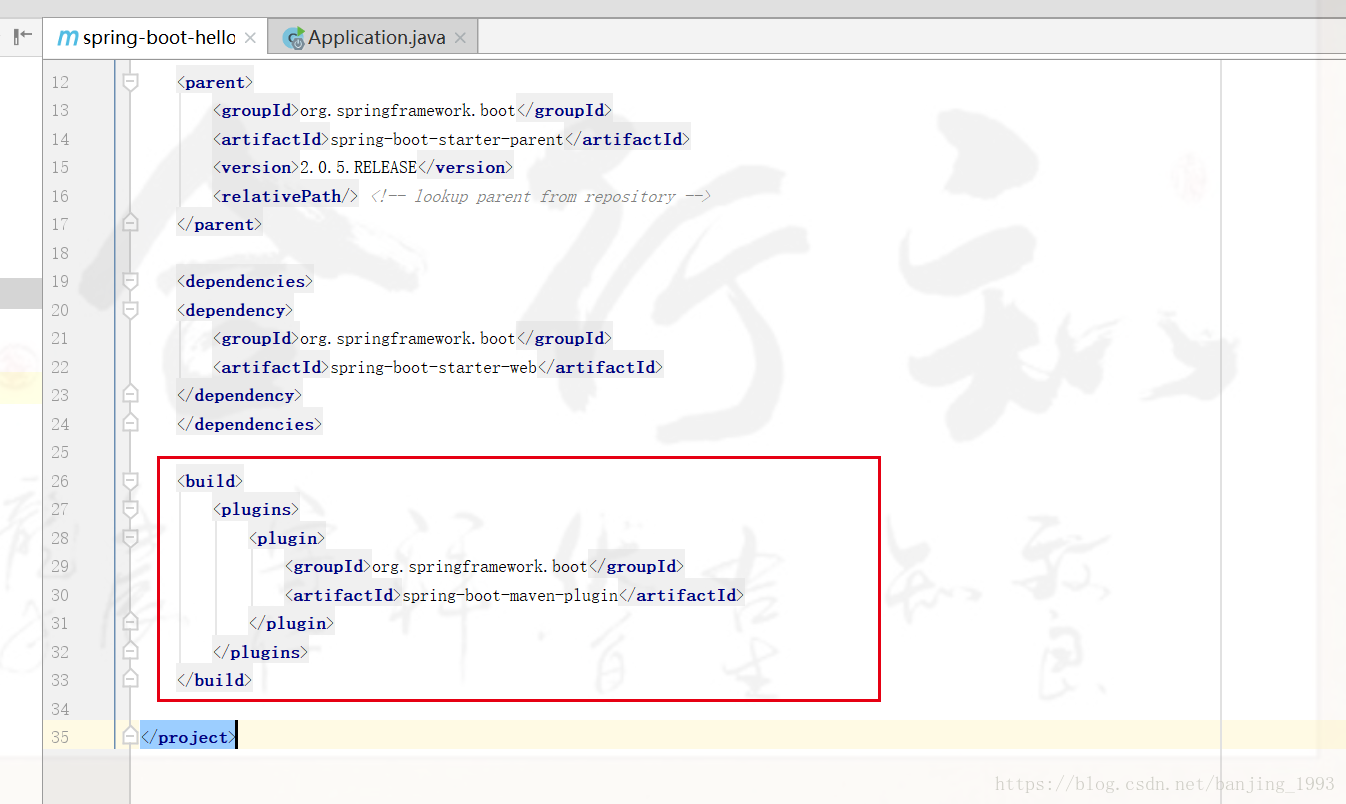Collapse the build block at line 26
Screen dimensions: 1346x804
click(x=130, y=481)
